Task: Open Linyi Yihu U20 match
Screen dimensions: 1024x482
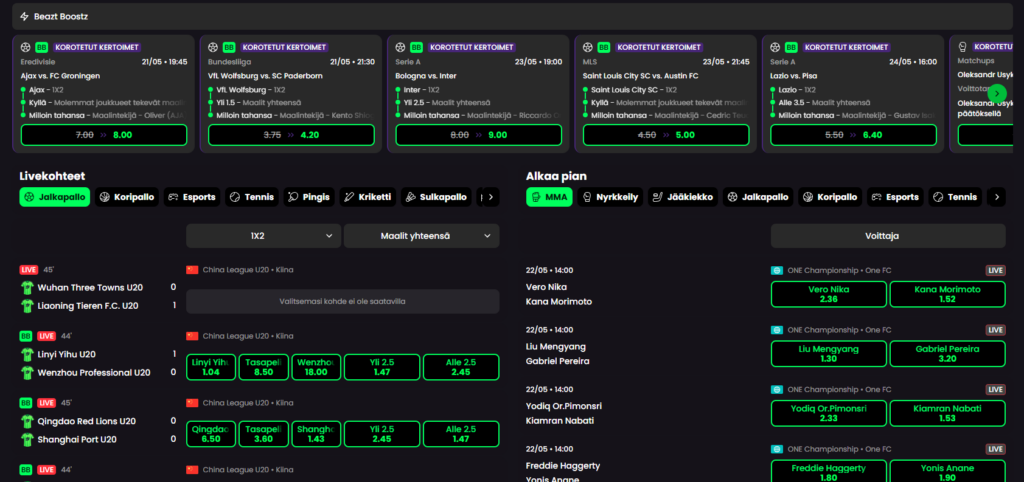Action: 67,354
